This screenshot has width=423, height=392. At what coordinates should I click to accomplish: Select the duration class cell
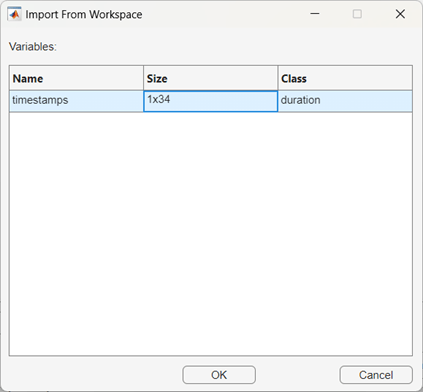click(x=345, y=101)
